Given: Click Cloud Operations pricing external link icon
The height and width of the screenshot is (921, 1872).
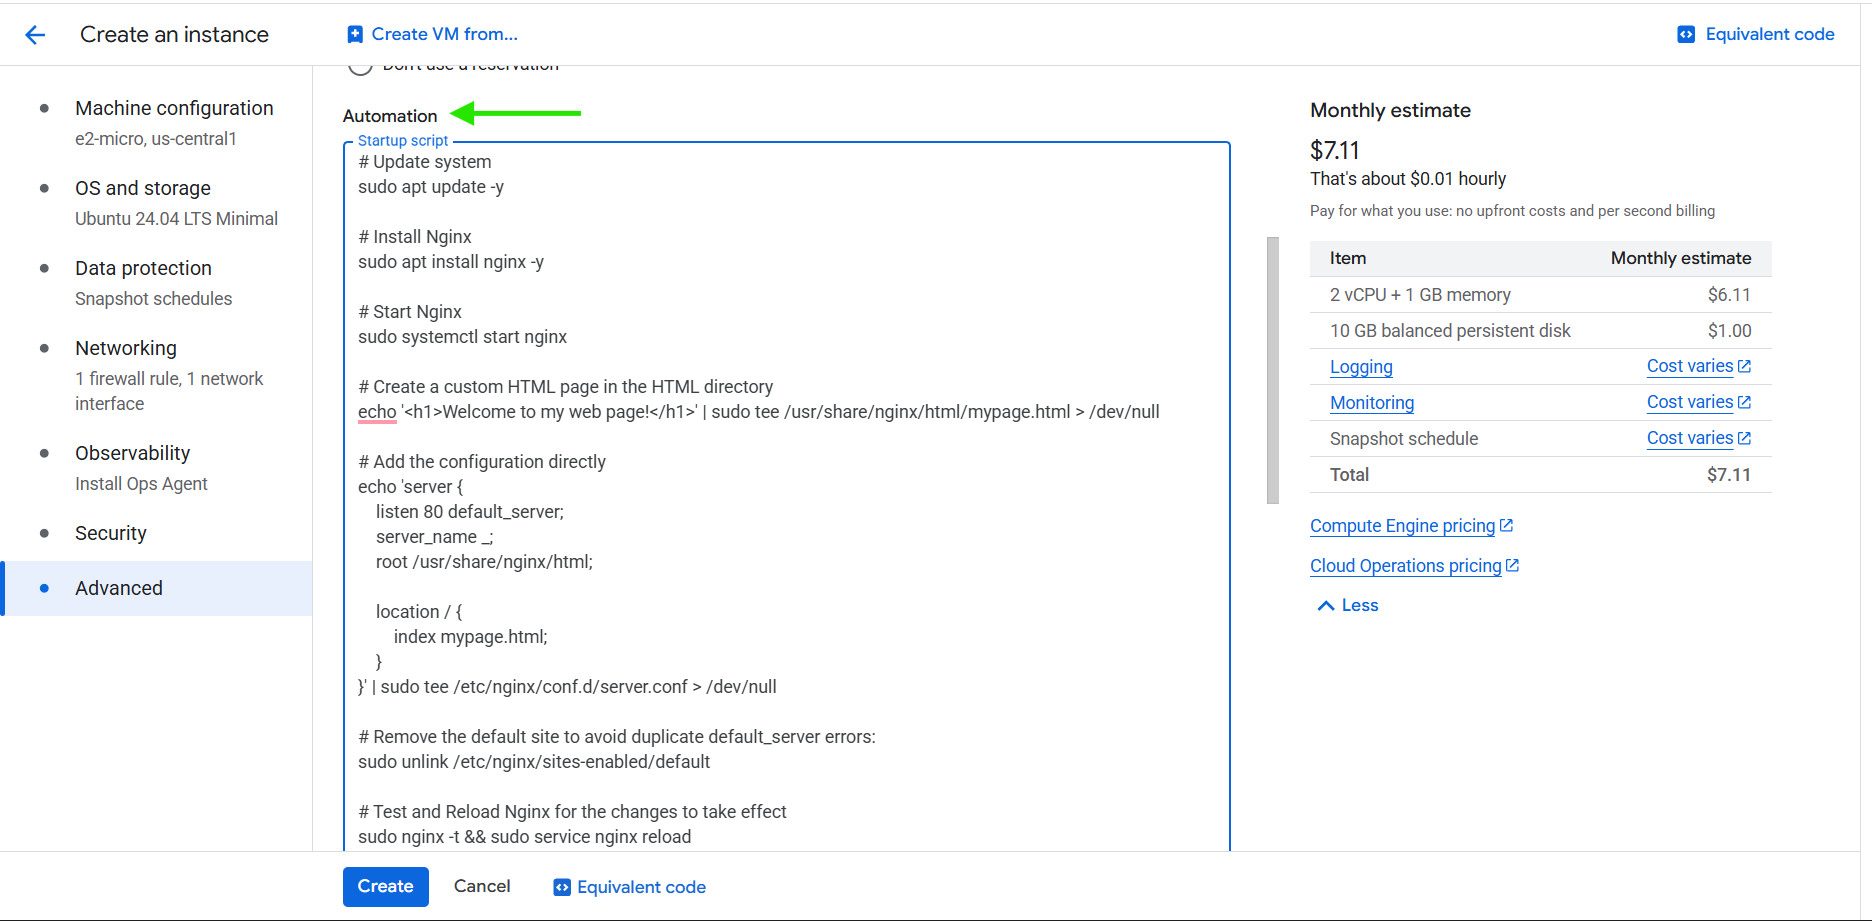Looking at the screenshot, I should coord(1512,565).
